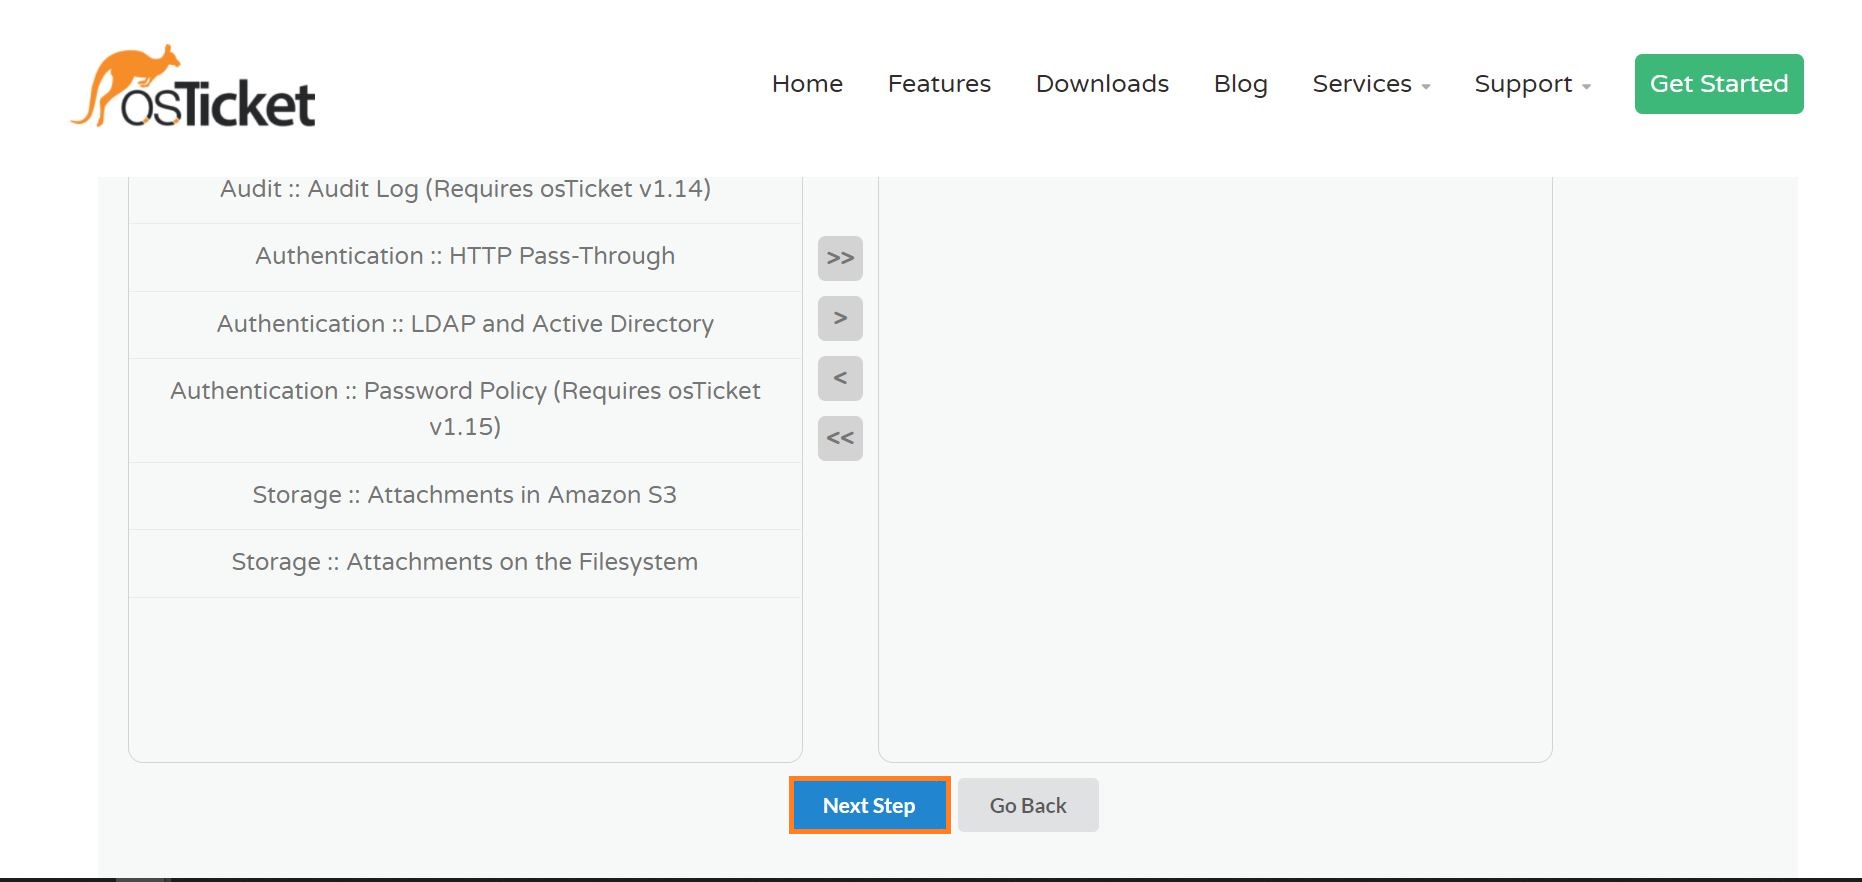The image size is (1862, 882).
Task: Select Authentication HTTP Pass-Through plugin
Action: click(465, 256)
